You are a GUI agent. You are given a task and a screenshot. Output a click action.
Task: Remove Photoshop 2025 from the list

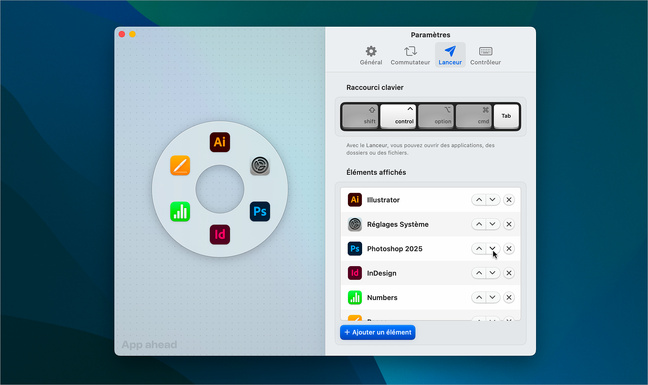coord(509,249)
